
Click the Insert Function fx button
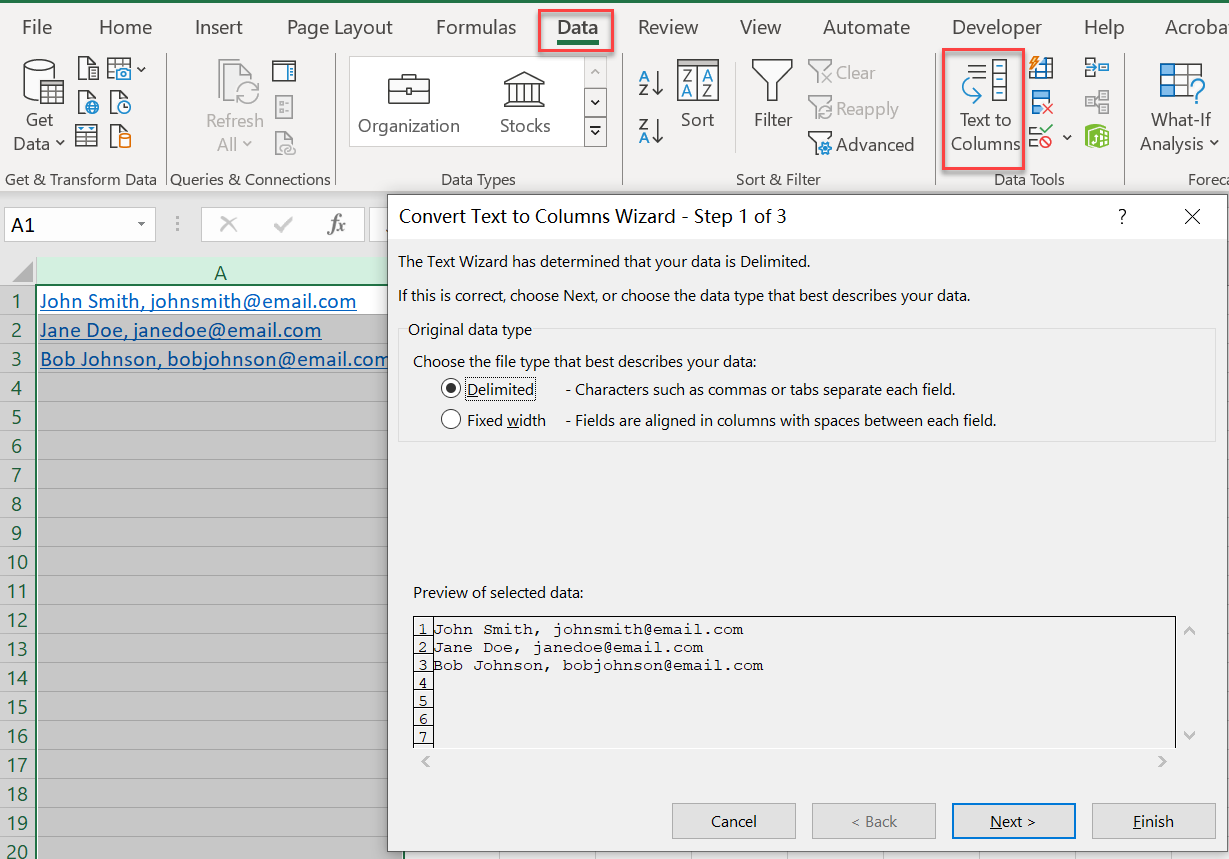[337, 225]
